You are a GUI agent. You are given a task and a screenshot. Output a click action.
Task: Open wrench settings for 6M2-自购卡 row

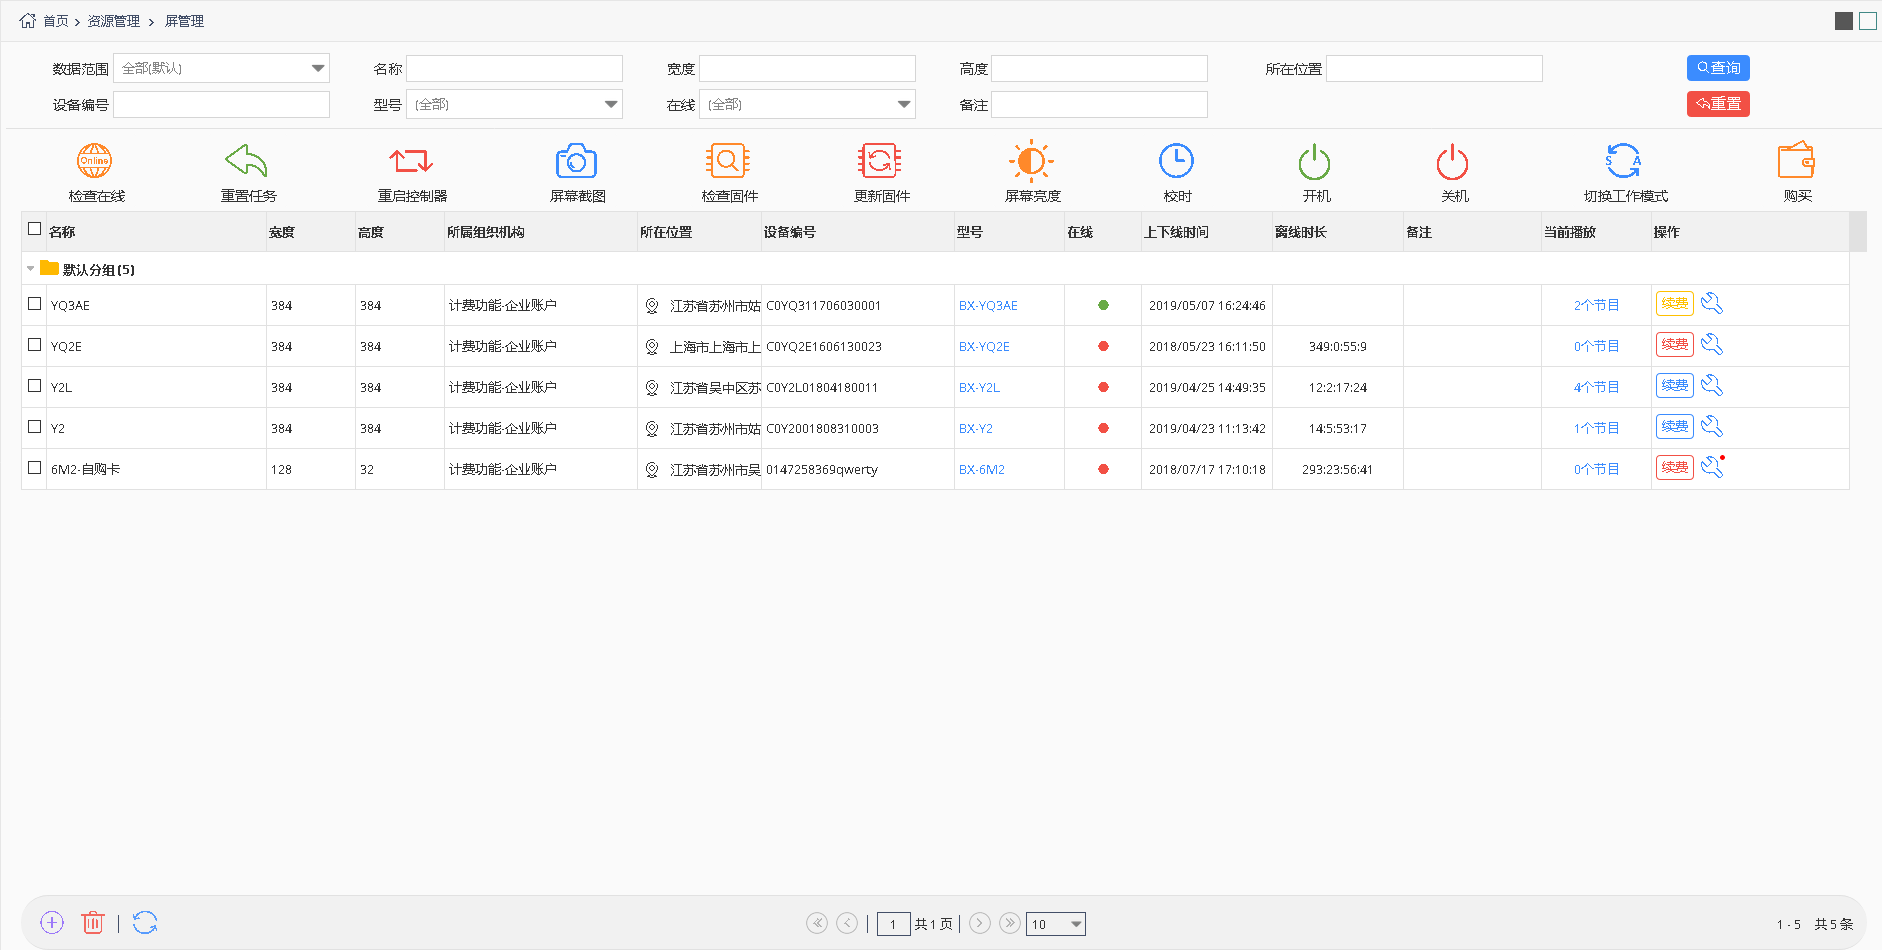tap(1712, 467)
